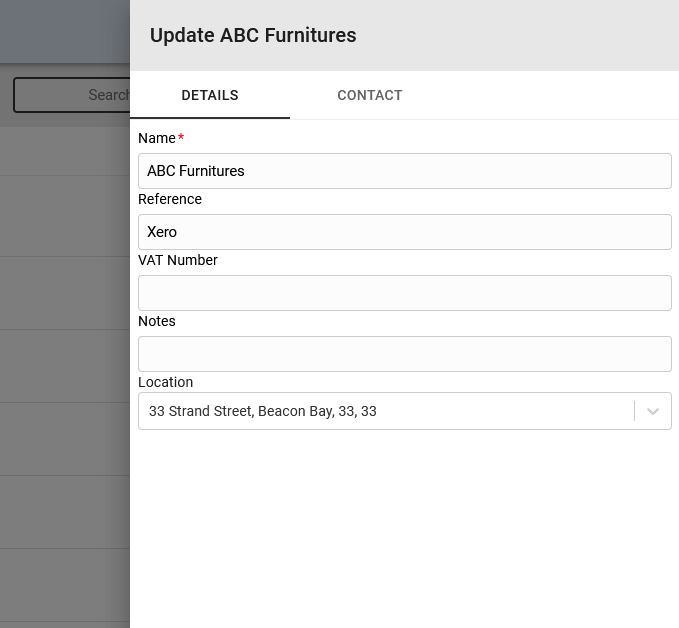Viewport: 679px width, 628px height.
Task: Click the empty Notes field
Action: click(404, 354)
